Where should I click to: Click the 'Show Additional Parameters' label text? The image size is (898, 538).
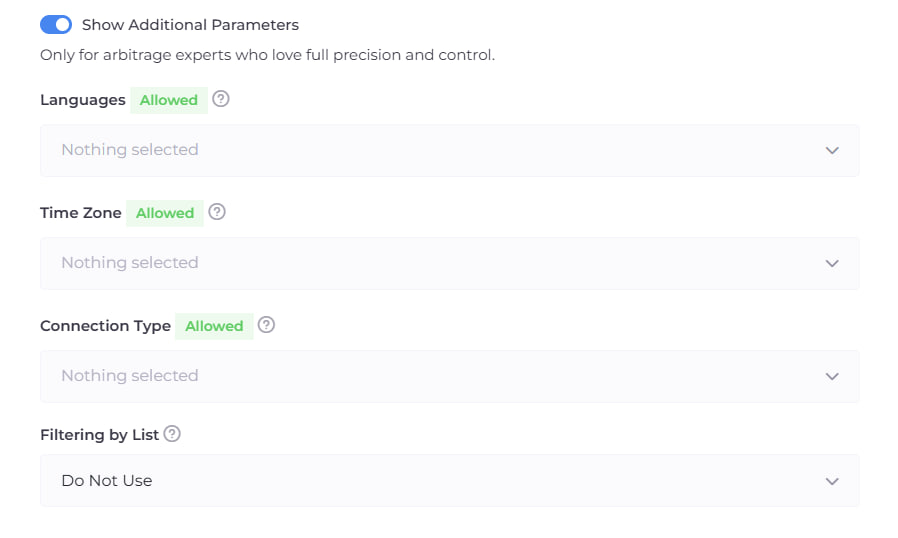pos(190,24)
